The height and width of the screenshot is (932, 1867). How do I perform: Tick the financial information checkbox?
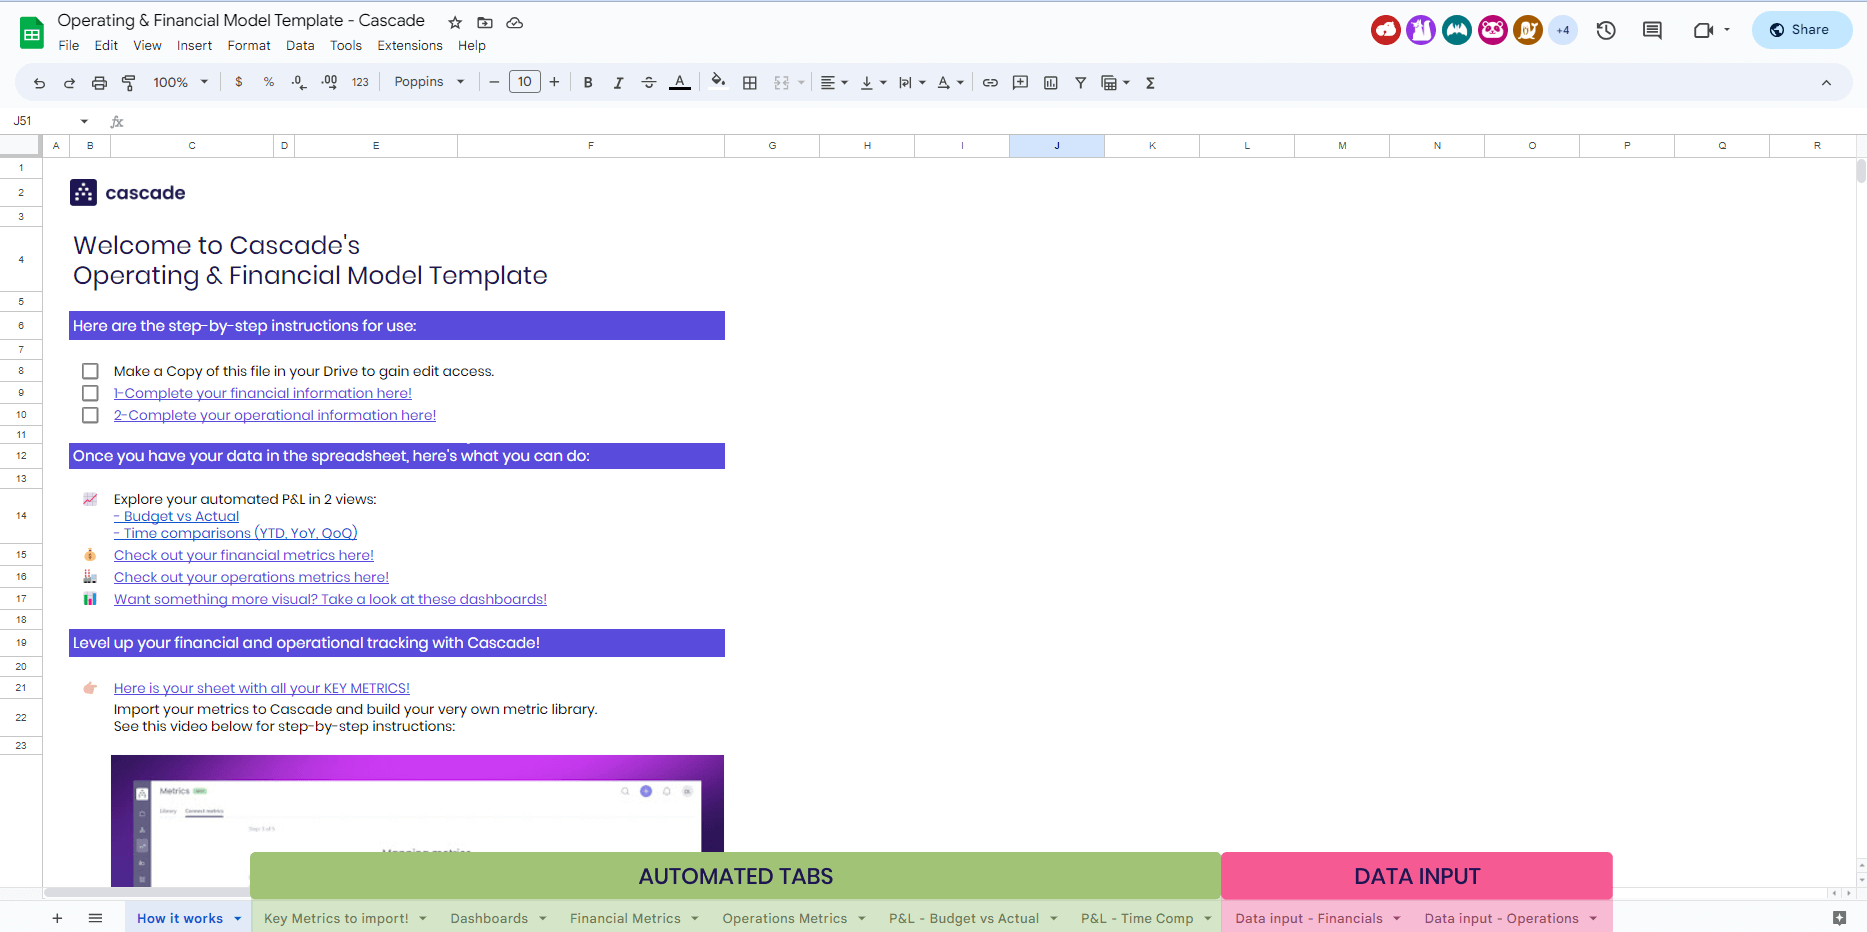90,393
